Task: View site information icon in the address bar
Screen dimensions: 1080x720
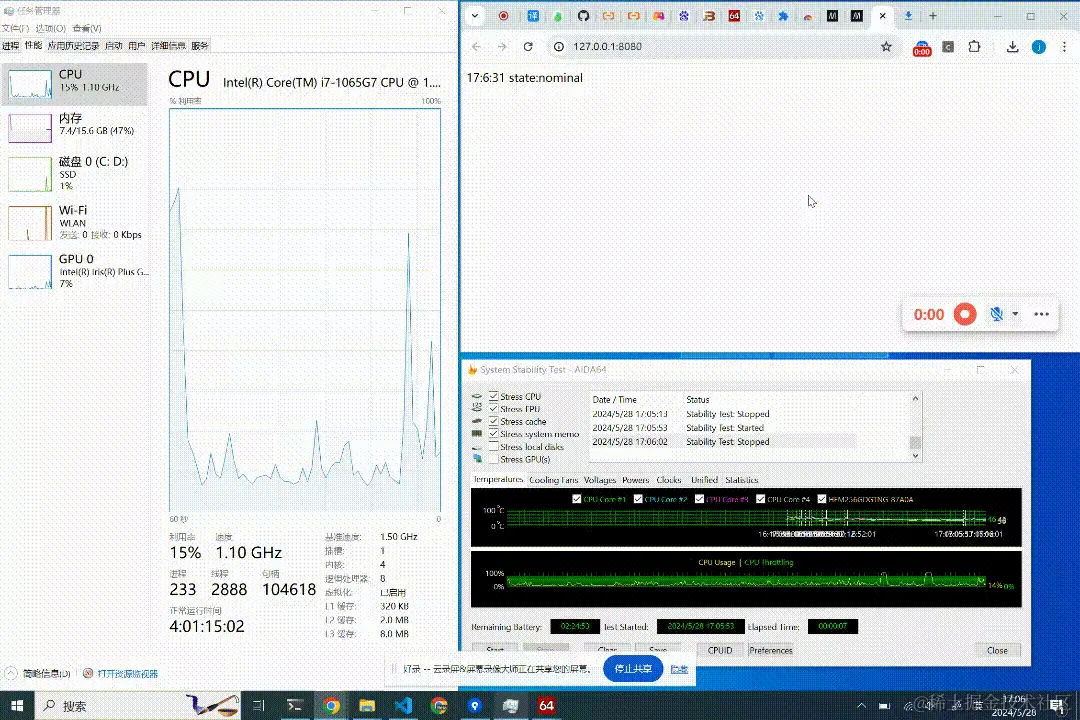Action: (x=559, y=47)
